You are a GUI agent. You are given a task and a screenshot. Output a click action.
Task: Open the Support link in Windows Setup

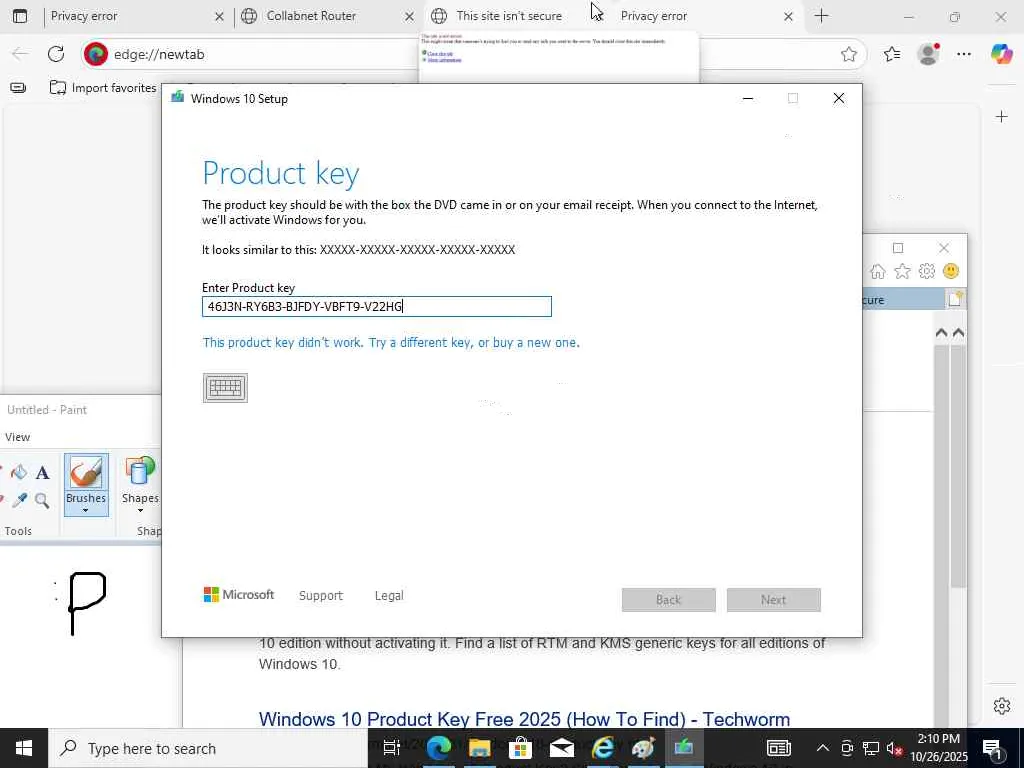point(321,596)
